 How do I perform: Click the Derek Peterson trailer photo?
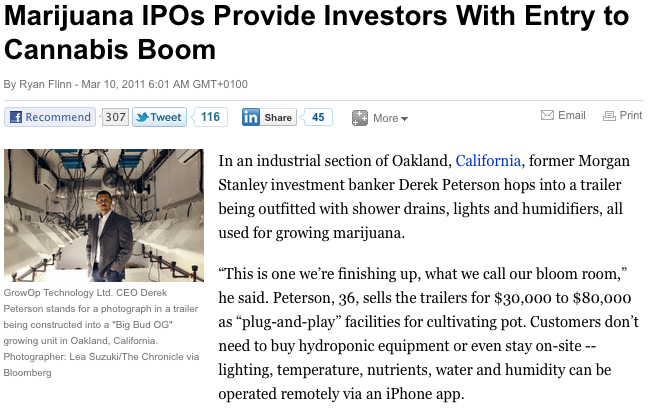coord(105,215)
